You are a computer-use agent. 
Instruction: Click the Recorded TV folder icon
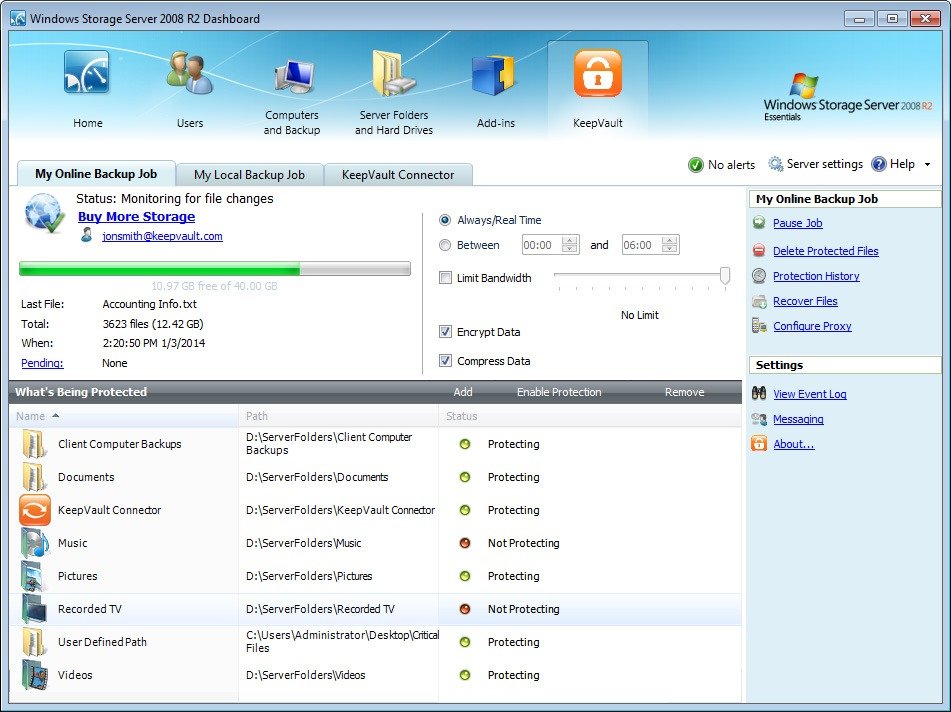(35, 609)
